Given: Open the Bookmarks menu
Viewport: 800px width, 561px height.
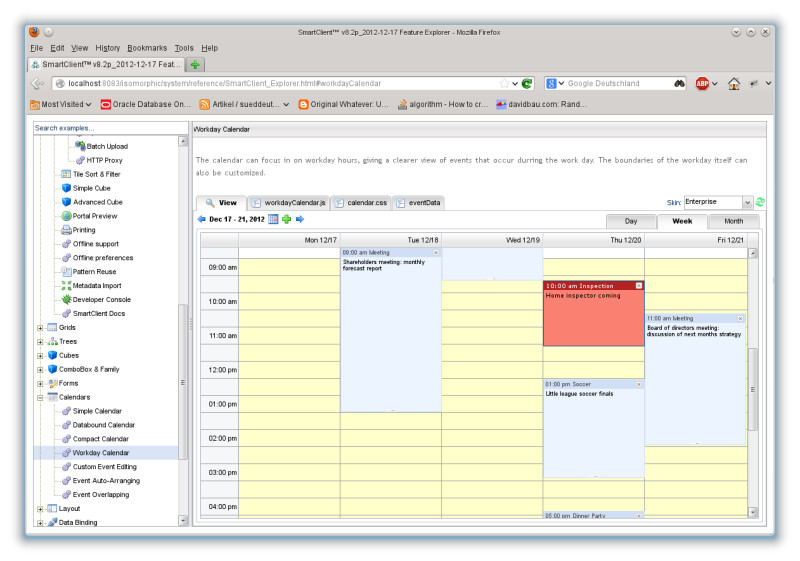Looking at the screenshot, I should (x=147, y=48).
